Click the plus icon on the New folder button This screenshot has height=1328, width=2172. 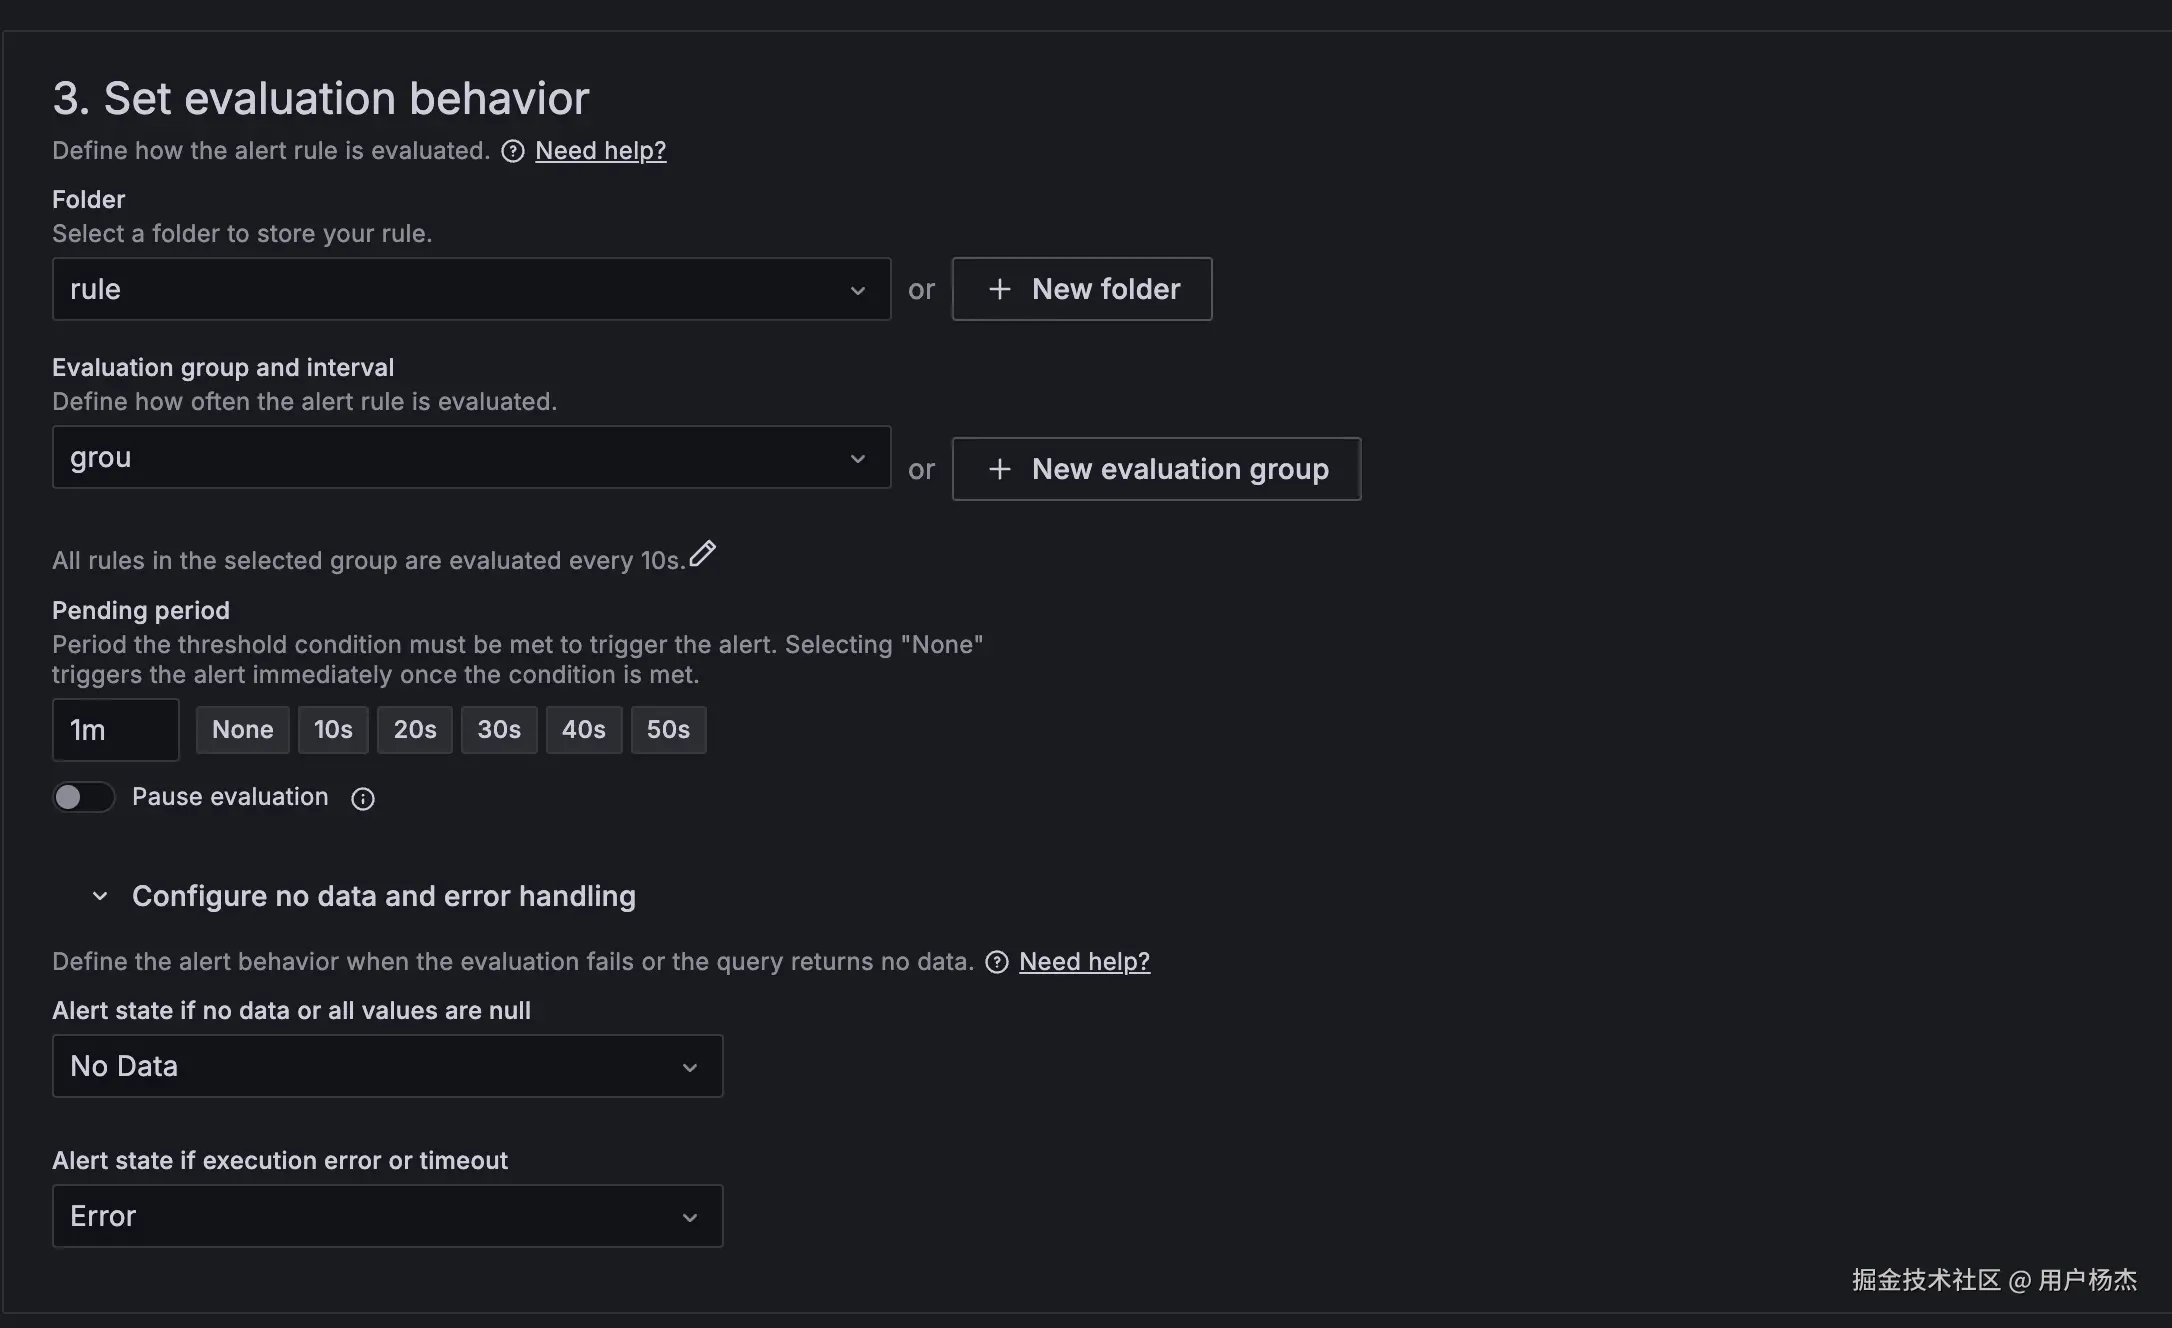point(999,289)
